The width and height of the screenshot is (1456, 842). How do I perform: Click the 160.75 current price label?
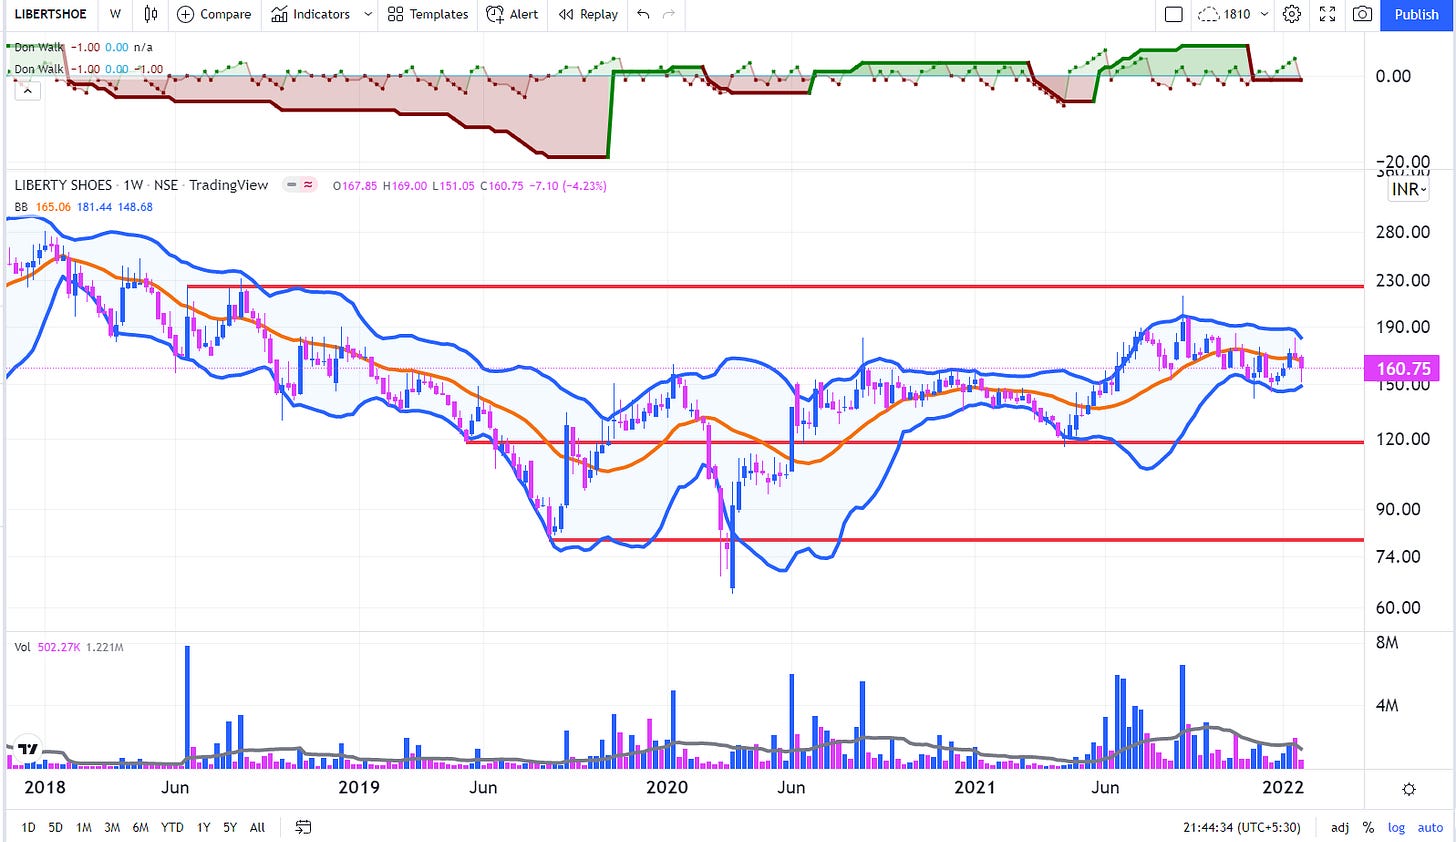pyautogui.click(x=1403, y=368)
